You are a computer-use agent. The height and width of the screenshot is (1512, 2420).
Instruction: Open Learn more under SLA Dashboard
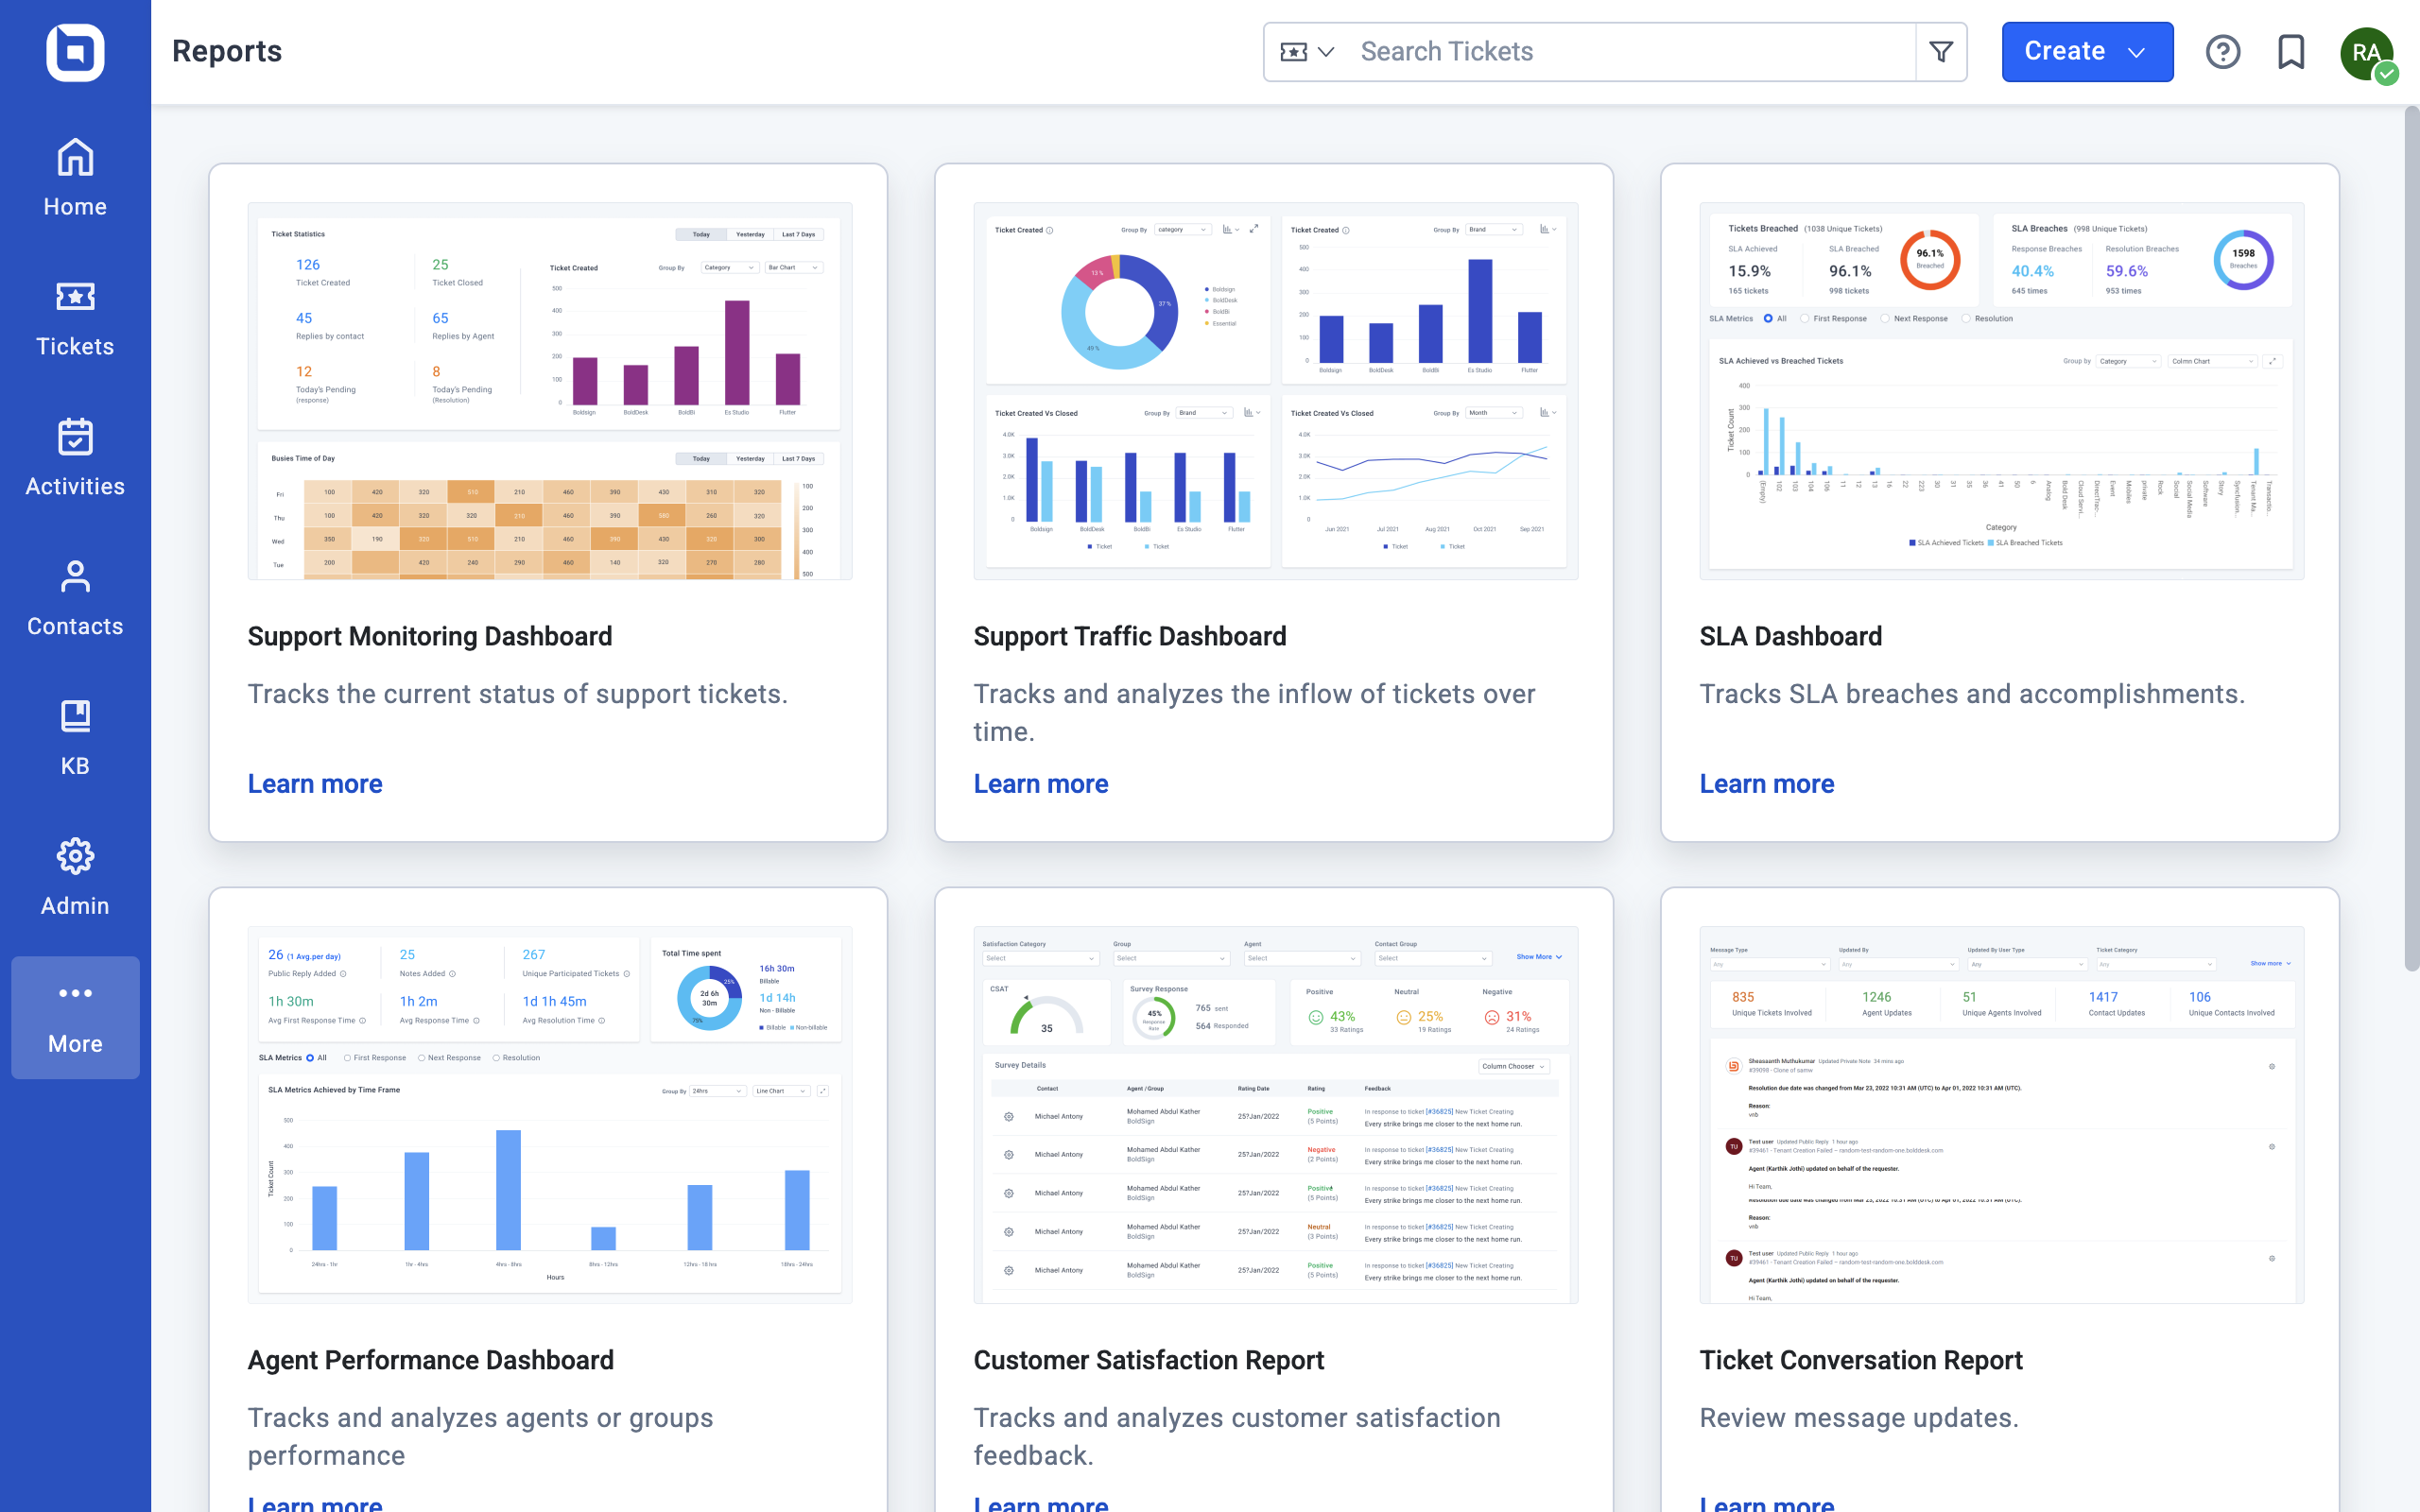click(x=1767, y=784)
